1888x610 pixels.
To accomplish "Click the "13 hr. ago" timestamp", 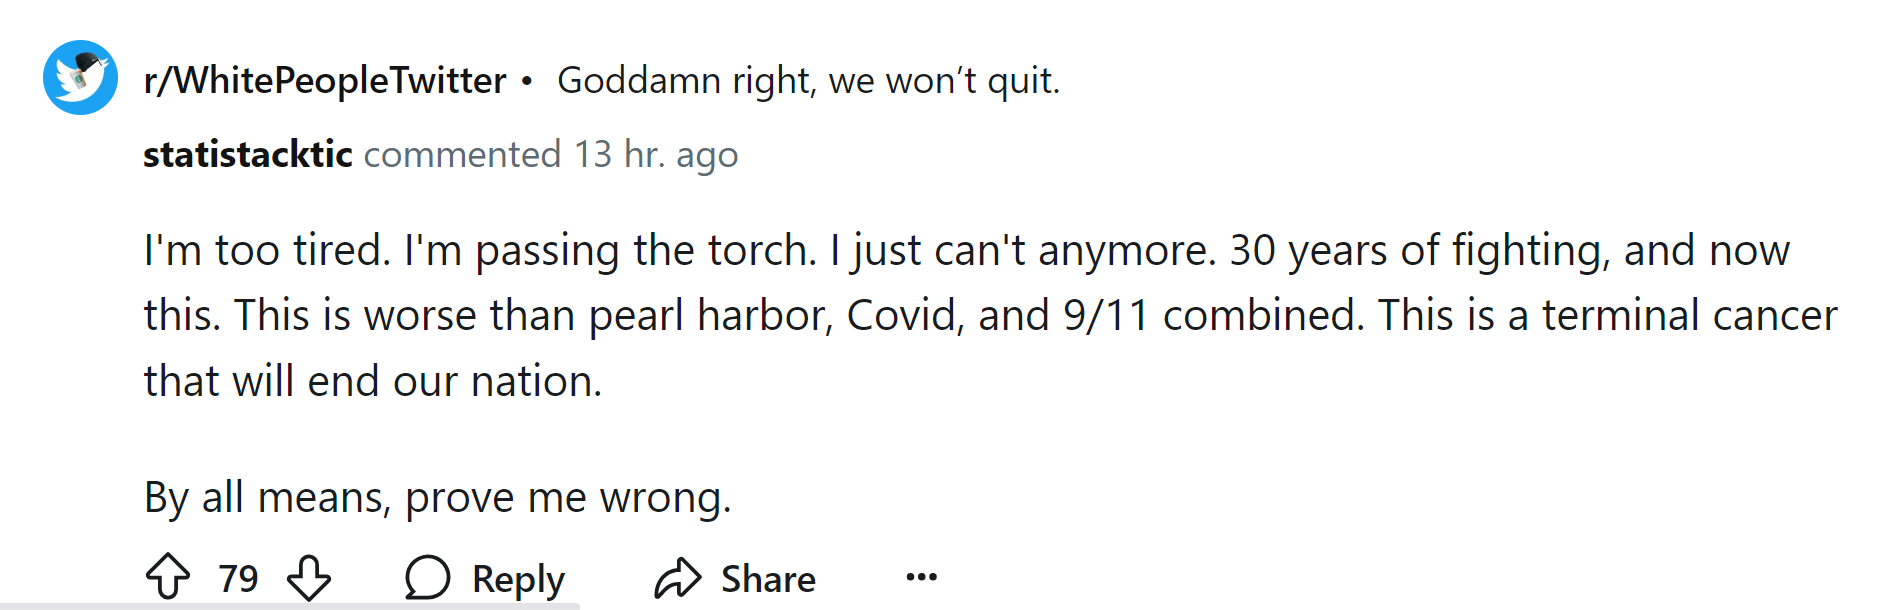I will (x=655, y=155).
